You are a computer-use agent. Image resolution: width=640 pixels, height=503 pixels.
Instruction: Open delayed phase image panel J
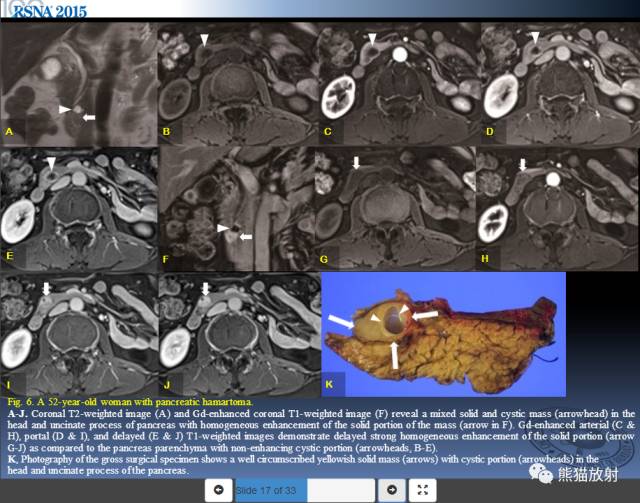[240, 335]
